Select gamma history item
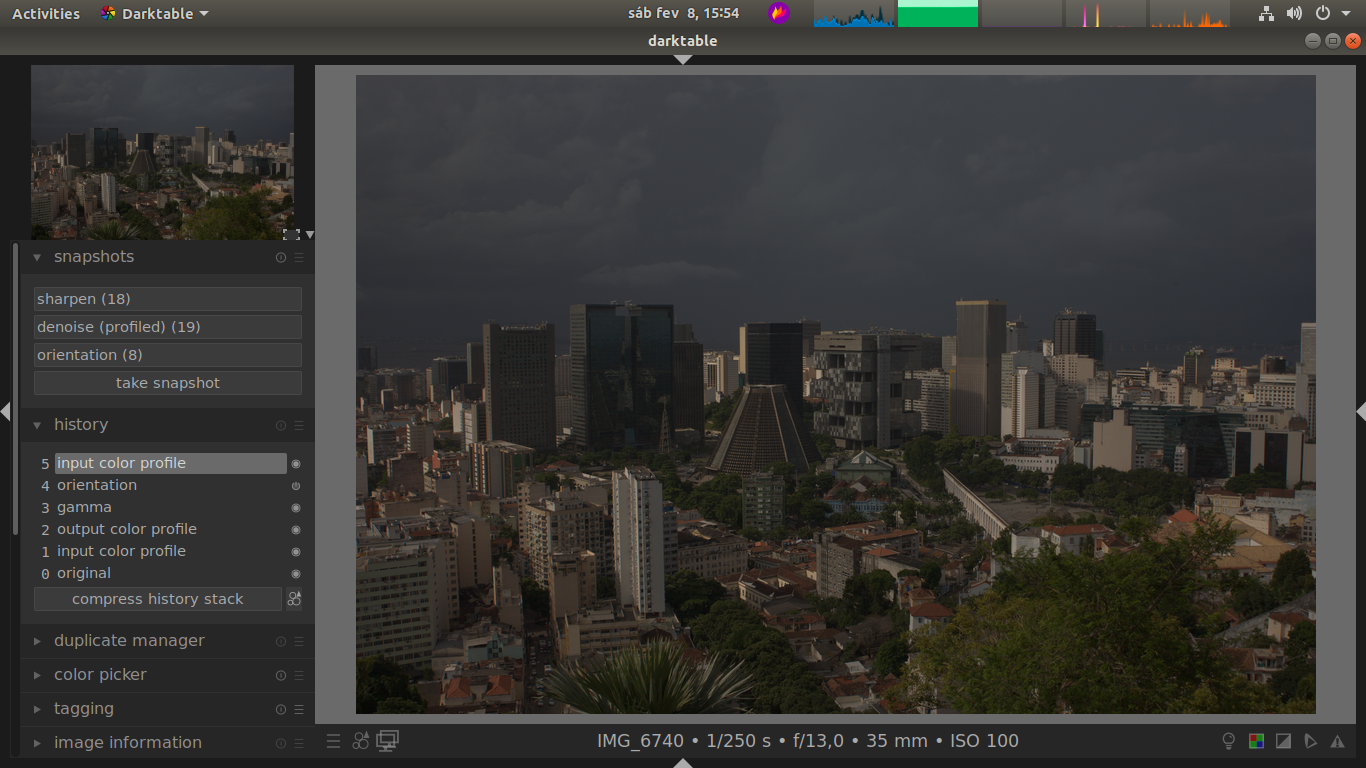The image size is (1366, 768). pos(170,508)
